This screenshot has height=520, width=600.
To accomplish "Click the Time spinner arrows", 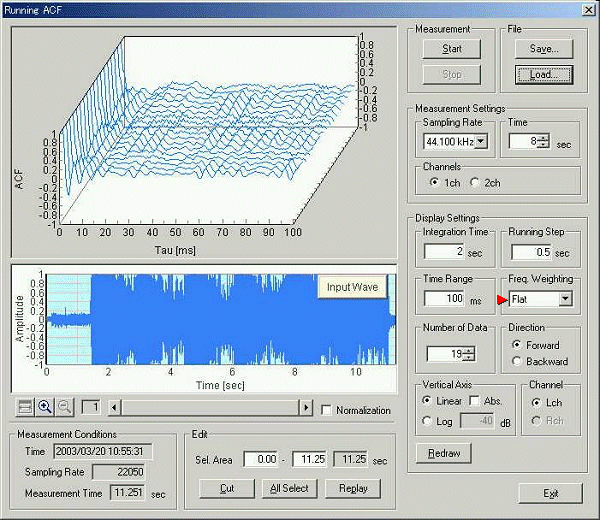I will 543,142.
